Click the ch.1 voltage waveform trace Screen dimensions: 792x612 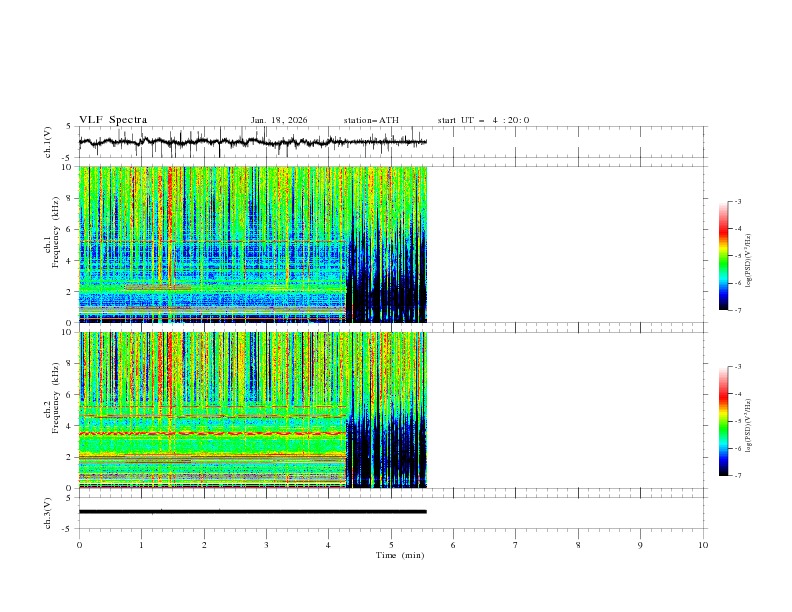[253, 142]
